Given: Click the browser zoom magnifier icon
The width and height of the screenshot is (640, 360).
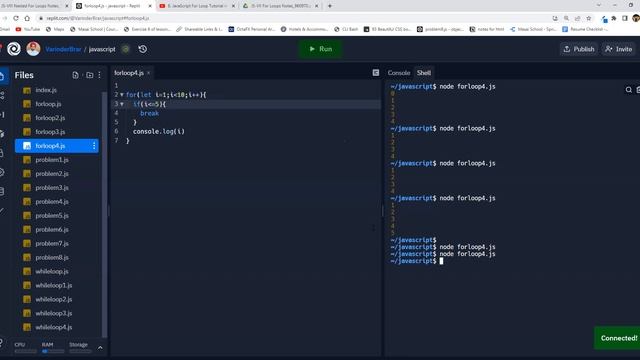Looking at the screenshot, I should point(567,18).
